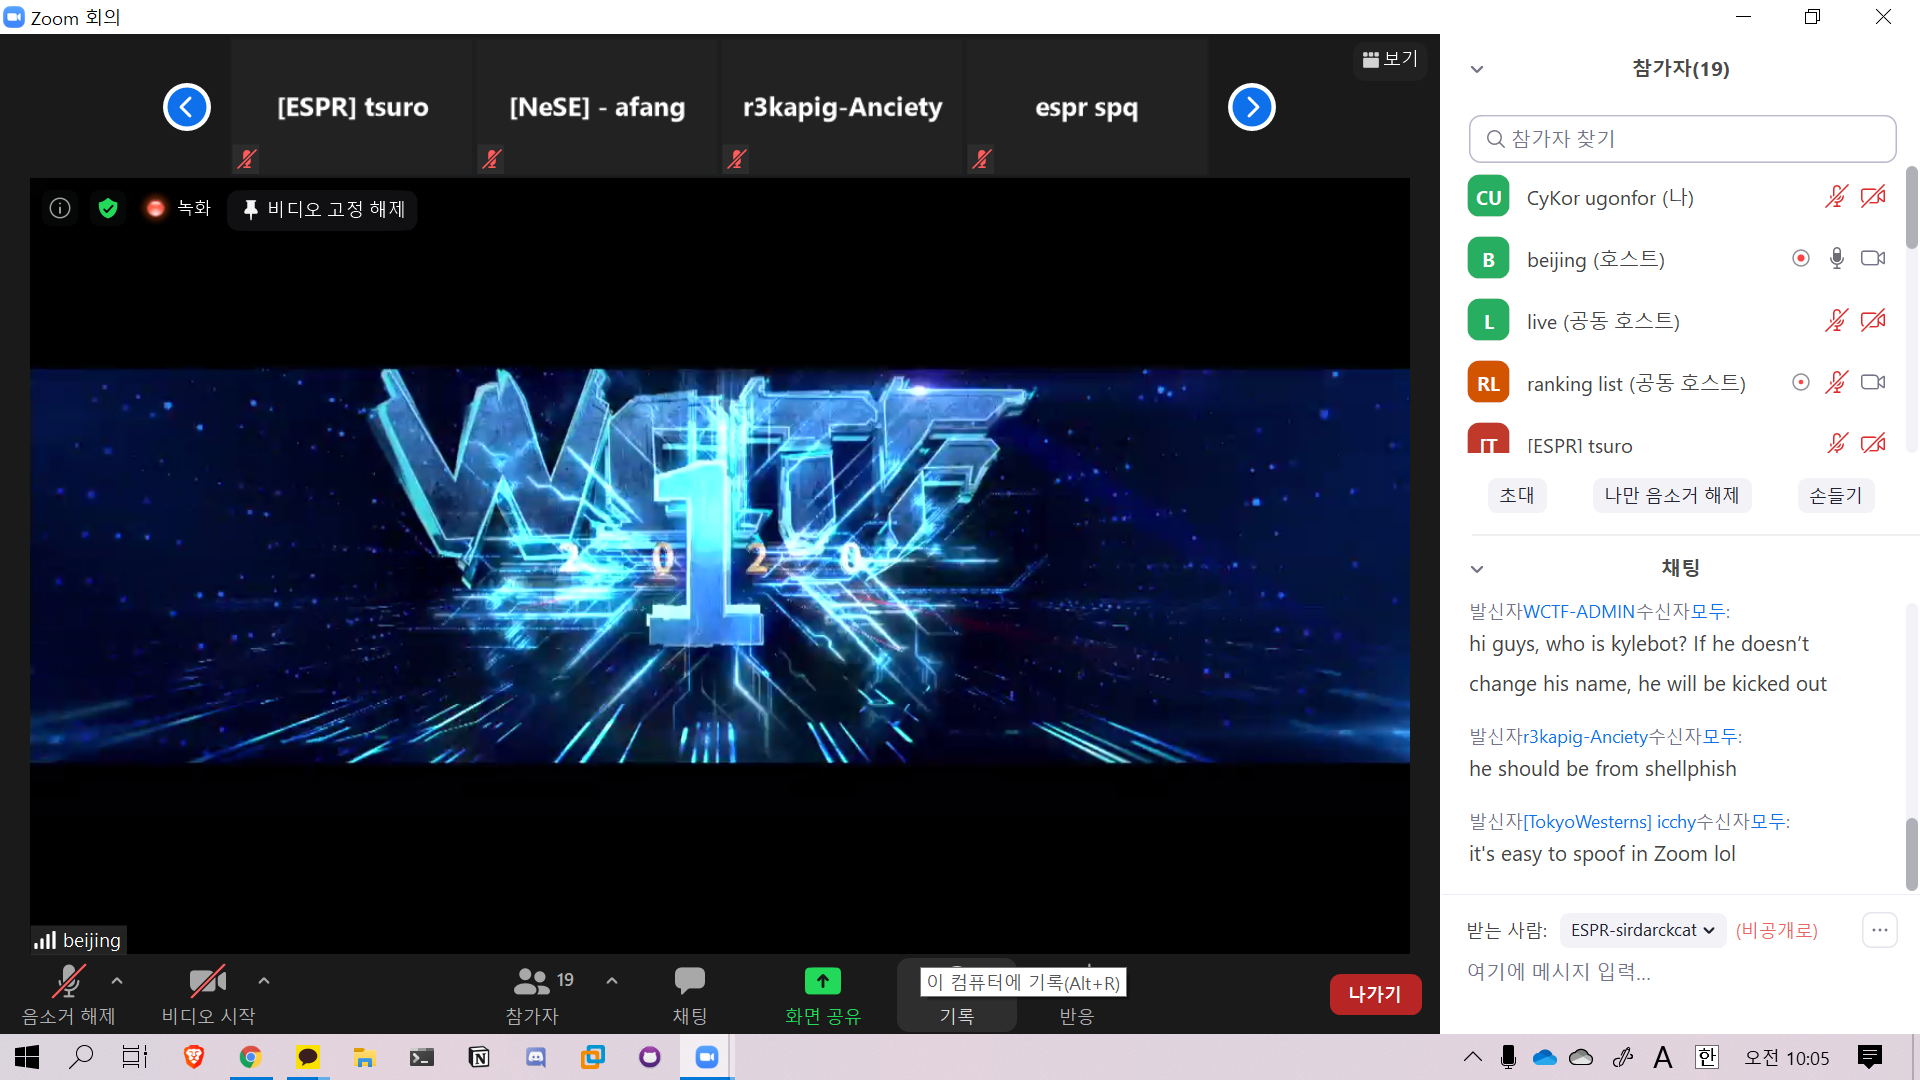Open the participants icon showing 19
The width and height of the screenshot is (1920, 1080).
(x=532, y=981)
